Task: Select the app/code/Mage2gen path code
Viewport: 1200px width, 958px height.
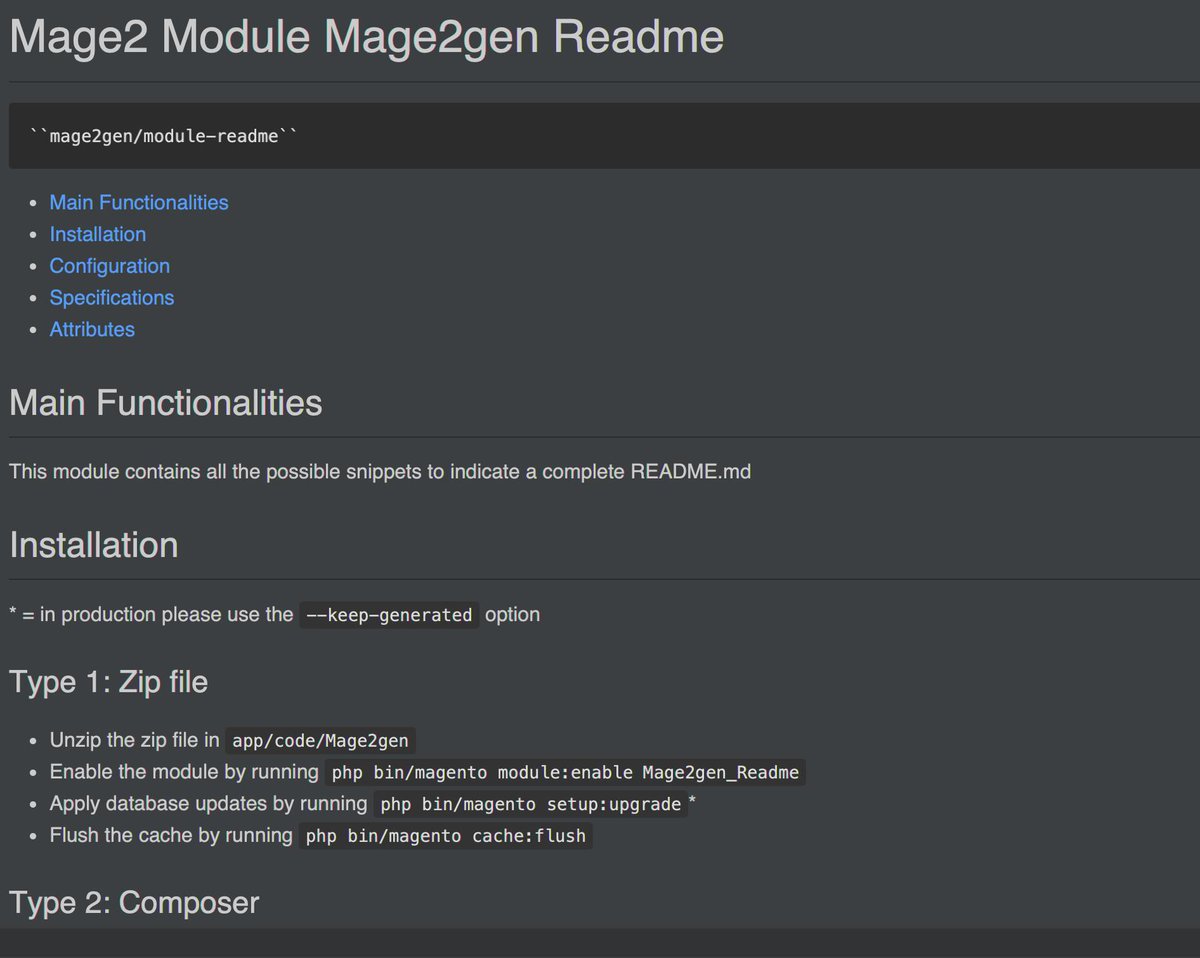Action: click(x=321, y=741)
